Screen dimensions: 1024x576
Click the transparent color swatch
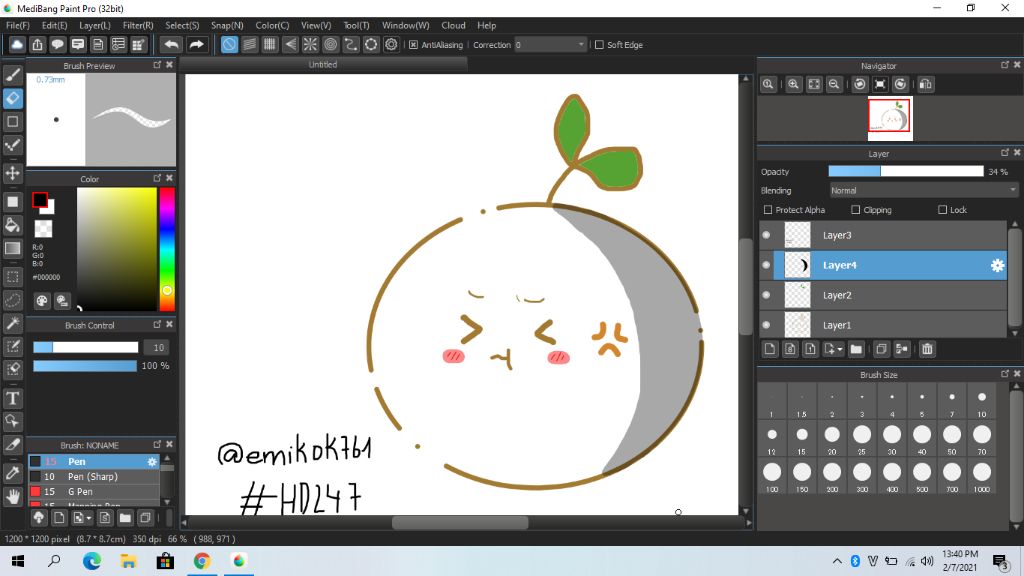click(x=43, y=229)
